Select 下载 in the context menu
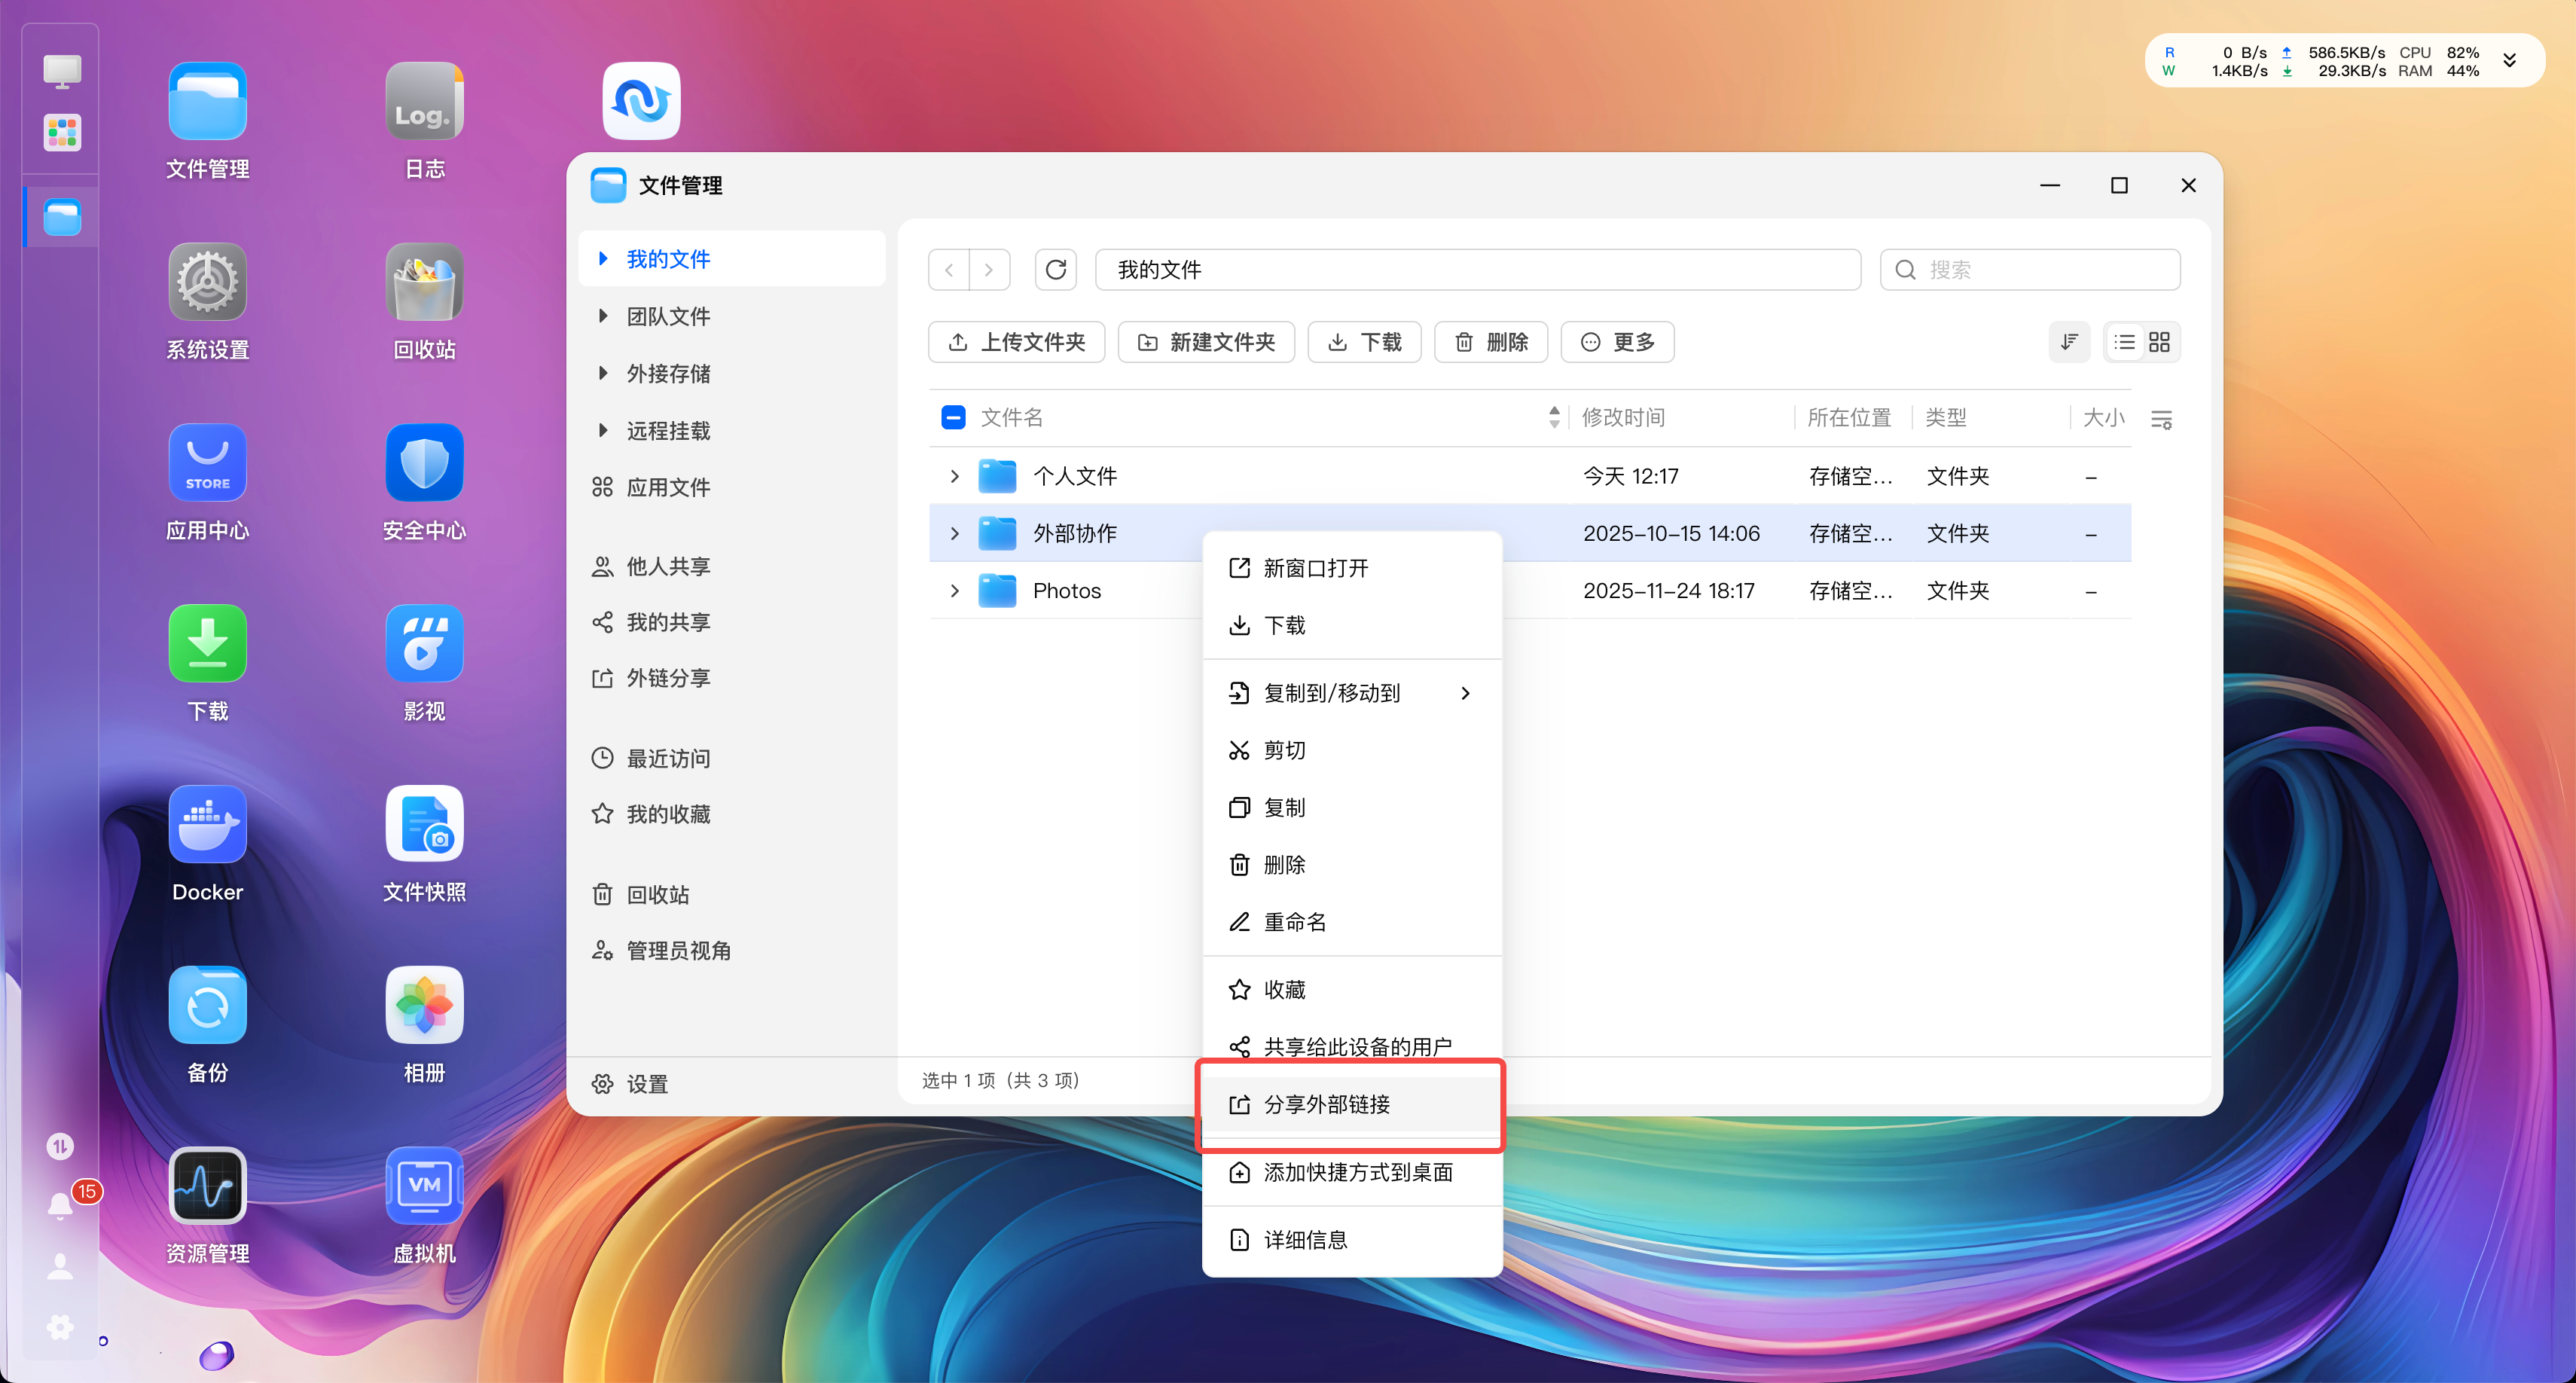The image size is (2576, 1383). pos(1352,626)
